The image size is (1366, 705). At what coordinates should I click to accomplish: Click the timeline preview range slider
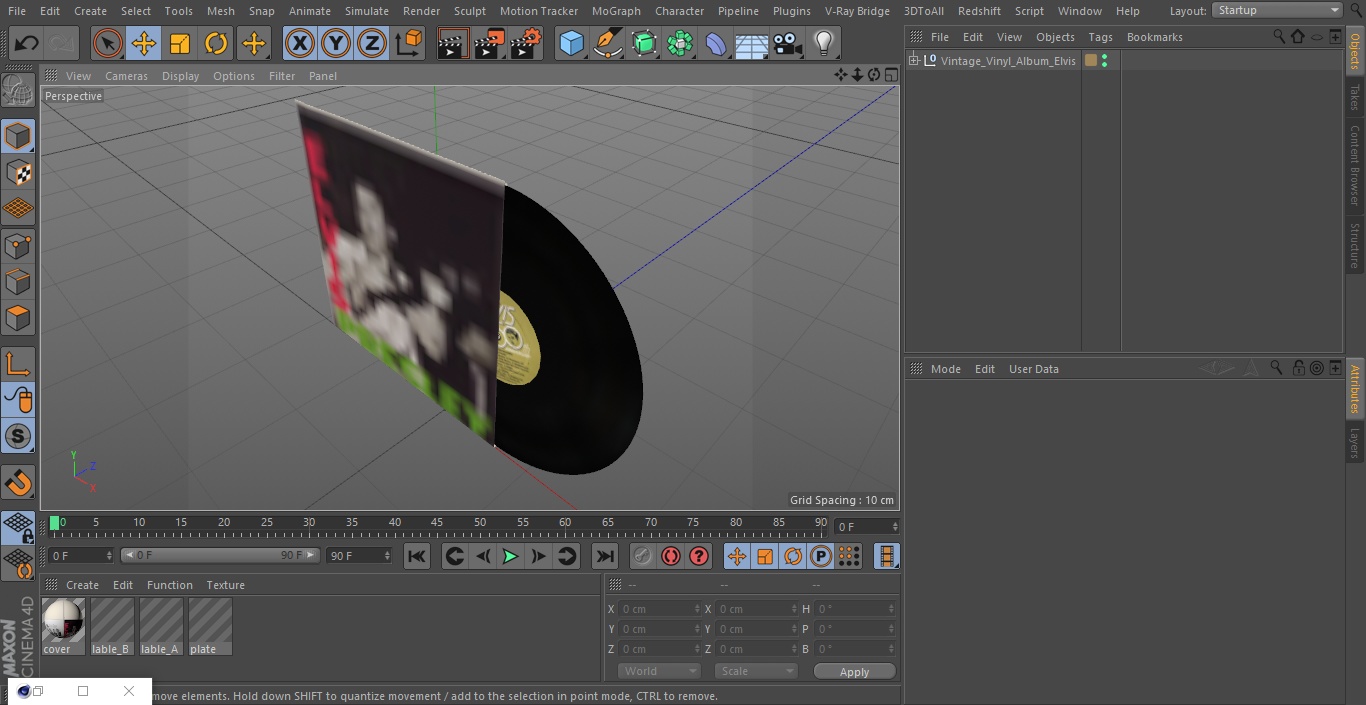point(220,555)
